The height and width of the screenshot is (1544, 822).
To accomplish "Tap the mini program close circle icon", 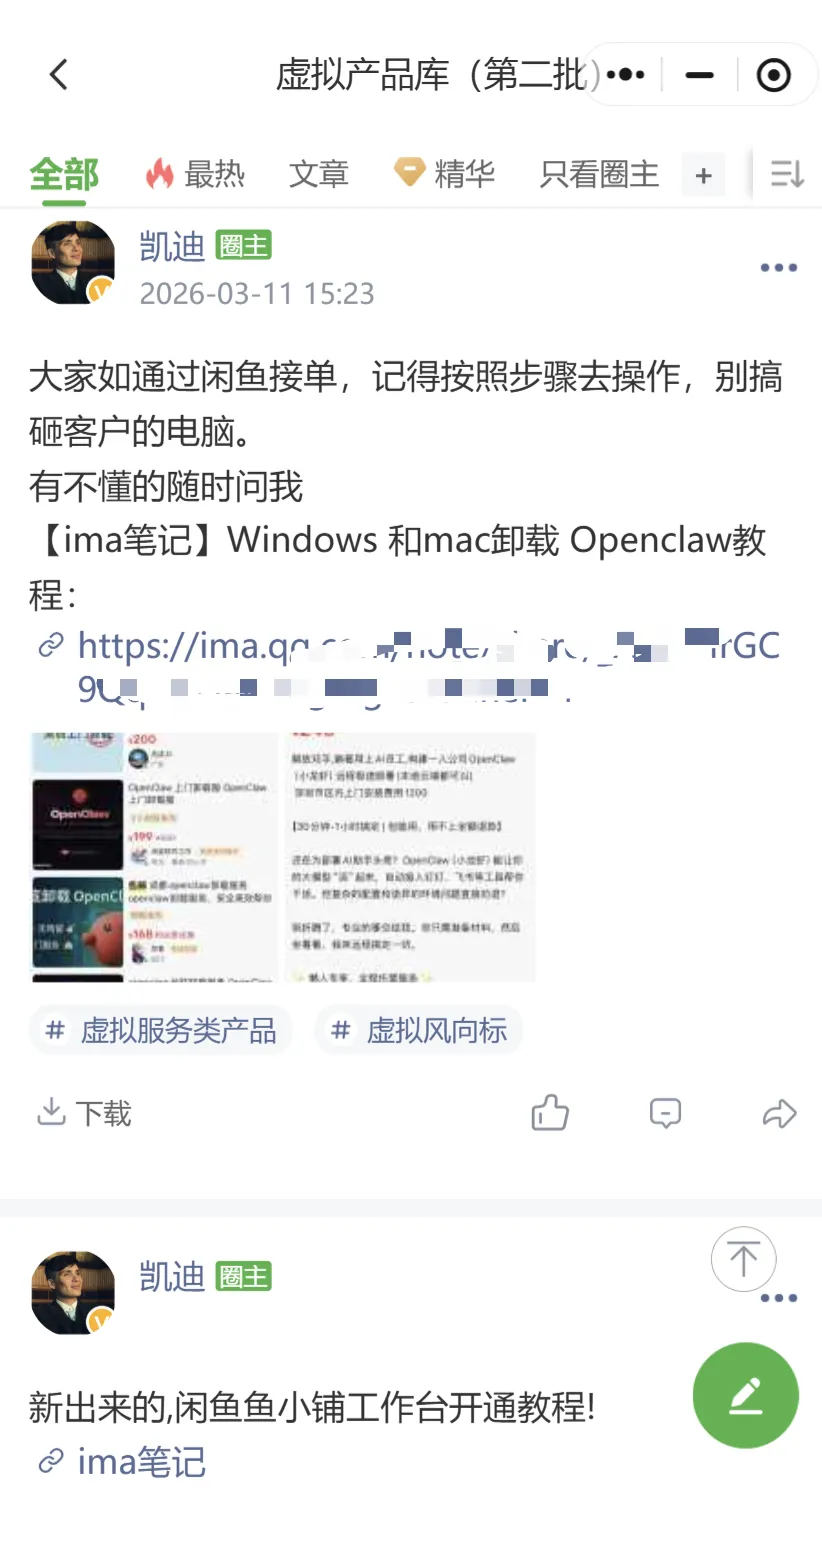I will [774, 74].
